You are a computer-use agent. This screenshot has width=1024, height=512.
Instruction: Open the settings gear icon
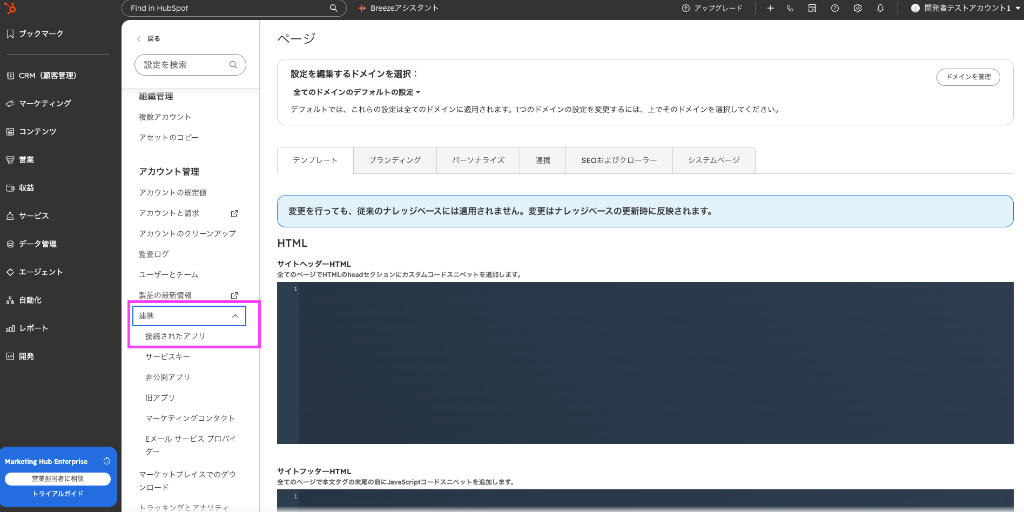(857, 8)
